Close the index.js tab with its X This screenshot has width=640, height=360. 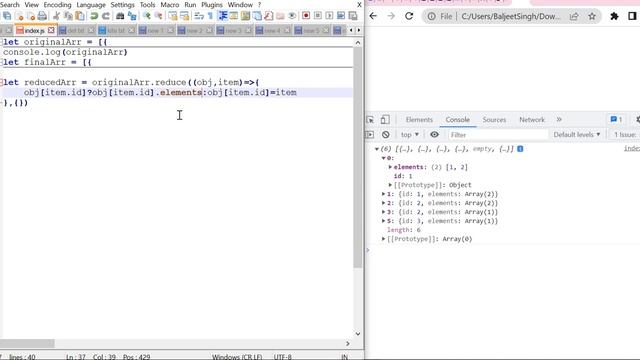click(x=51, y=30)
